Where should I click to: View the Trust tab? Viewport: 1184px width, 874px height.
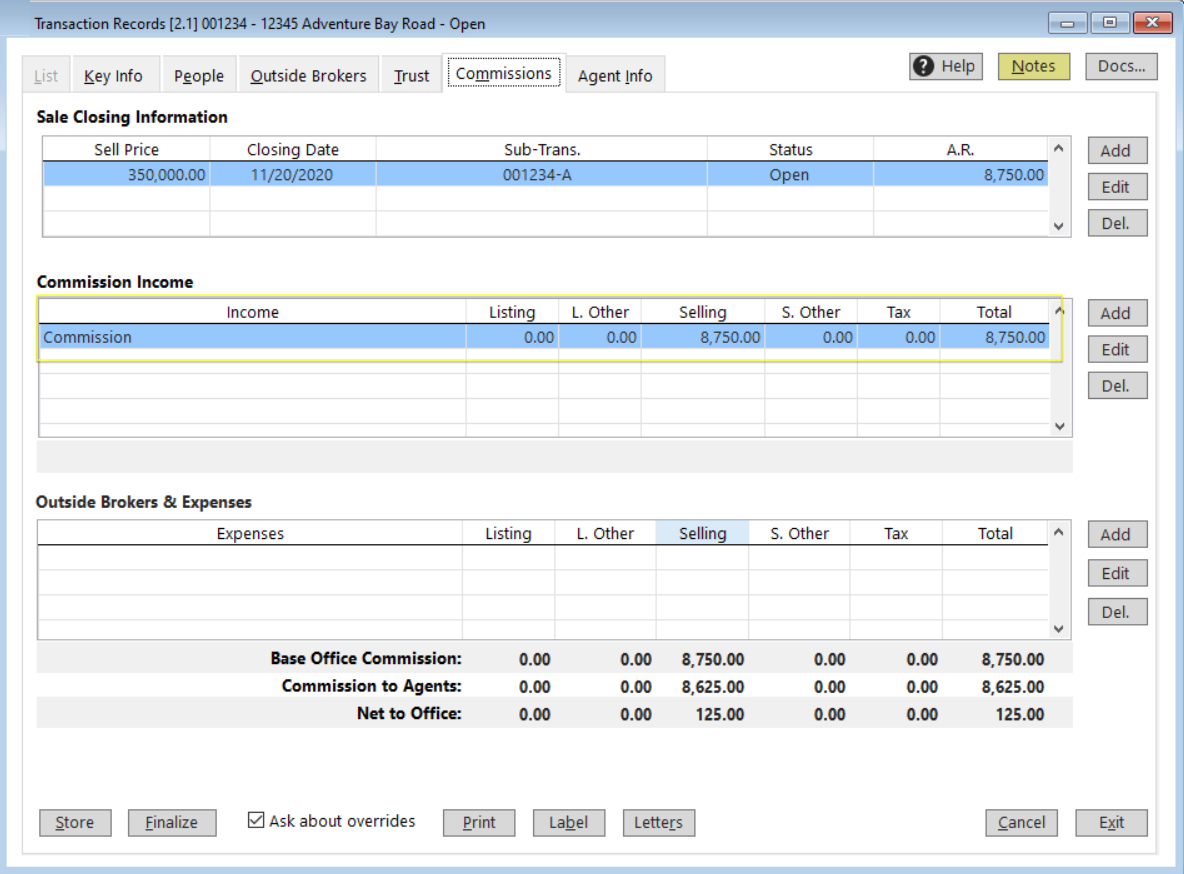[411, 74]
